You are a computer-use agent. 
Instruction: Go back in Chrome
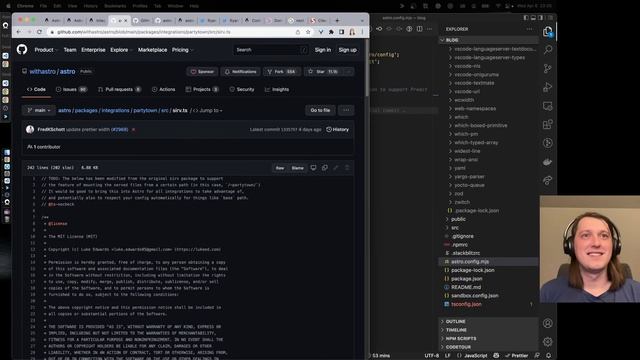(19, 32)
